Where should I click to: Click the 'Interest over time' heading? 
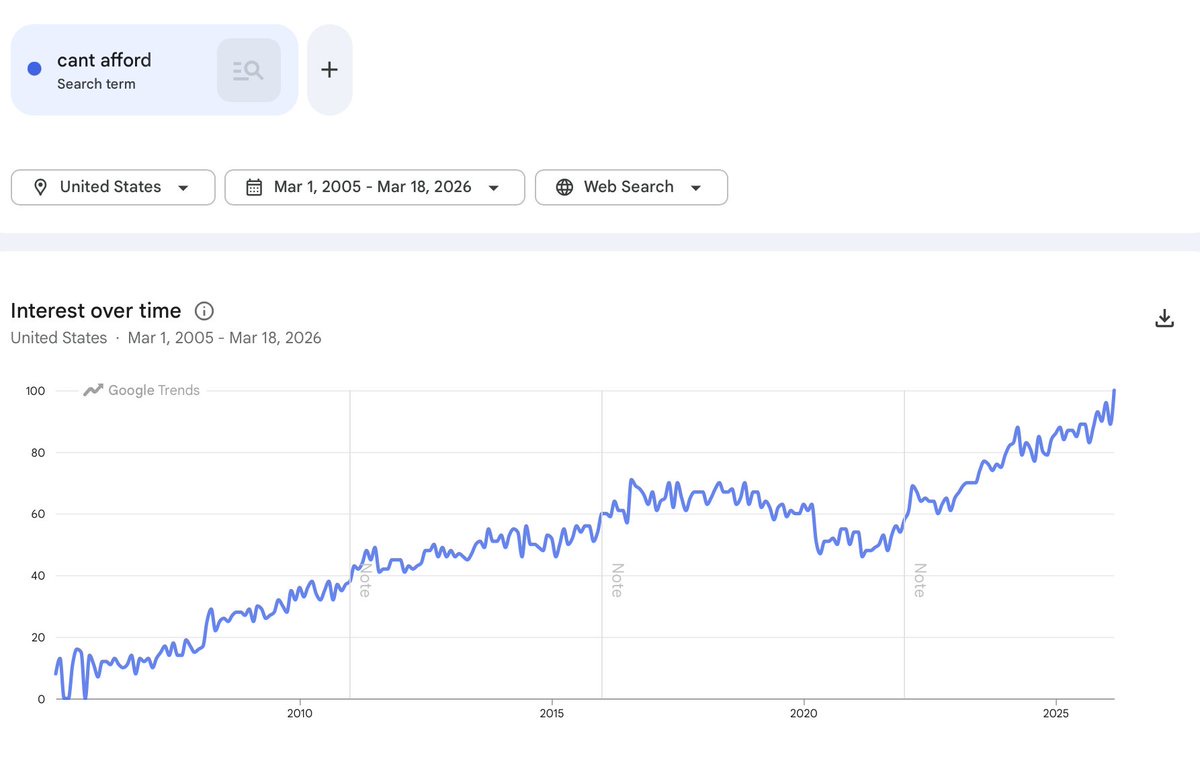coord(96,311)
